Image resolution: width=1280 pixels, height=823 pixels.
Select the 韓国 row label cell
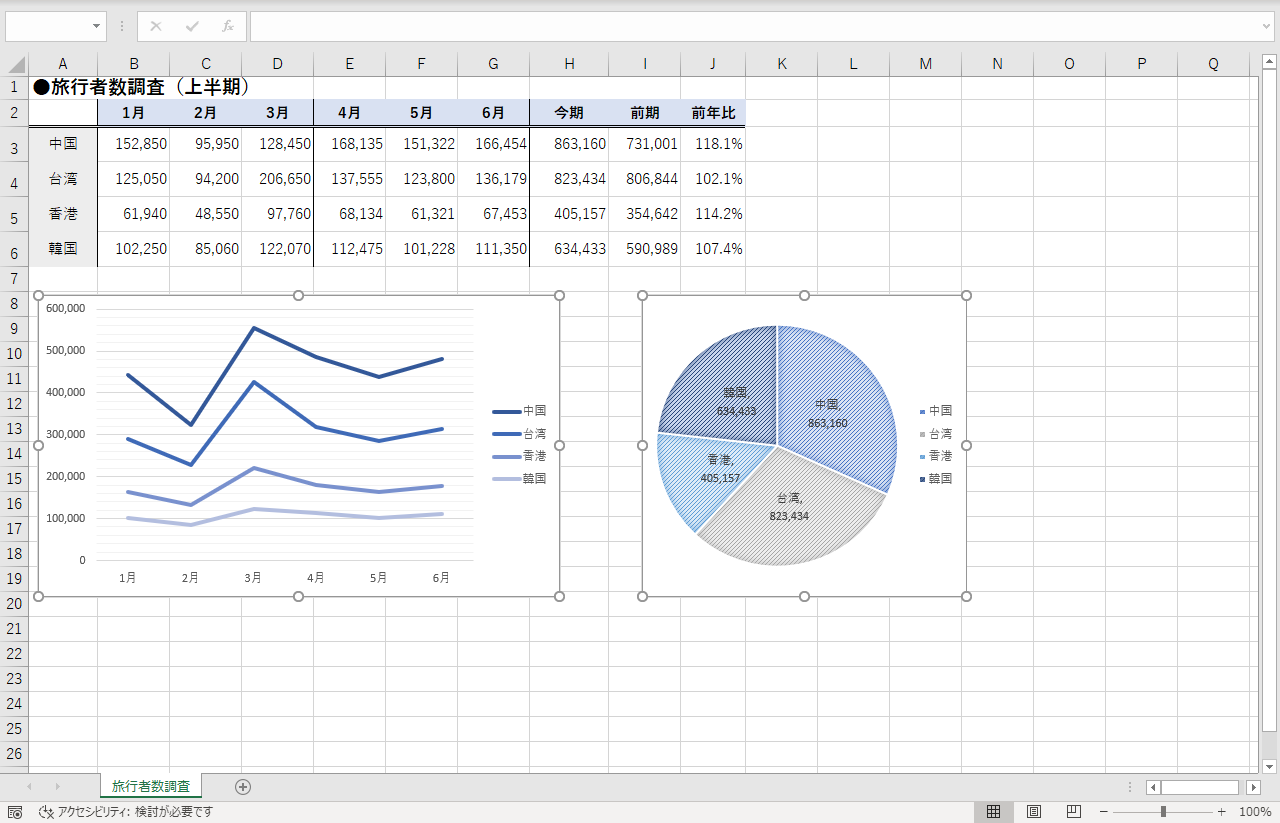63,249
